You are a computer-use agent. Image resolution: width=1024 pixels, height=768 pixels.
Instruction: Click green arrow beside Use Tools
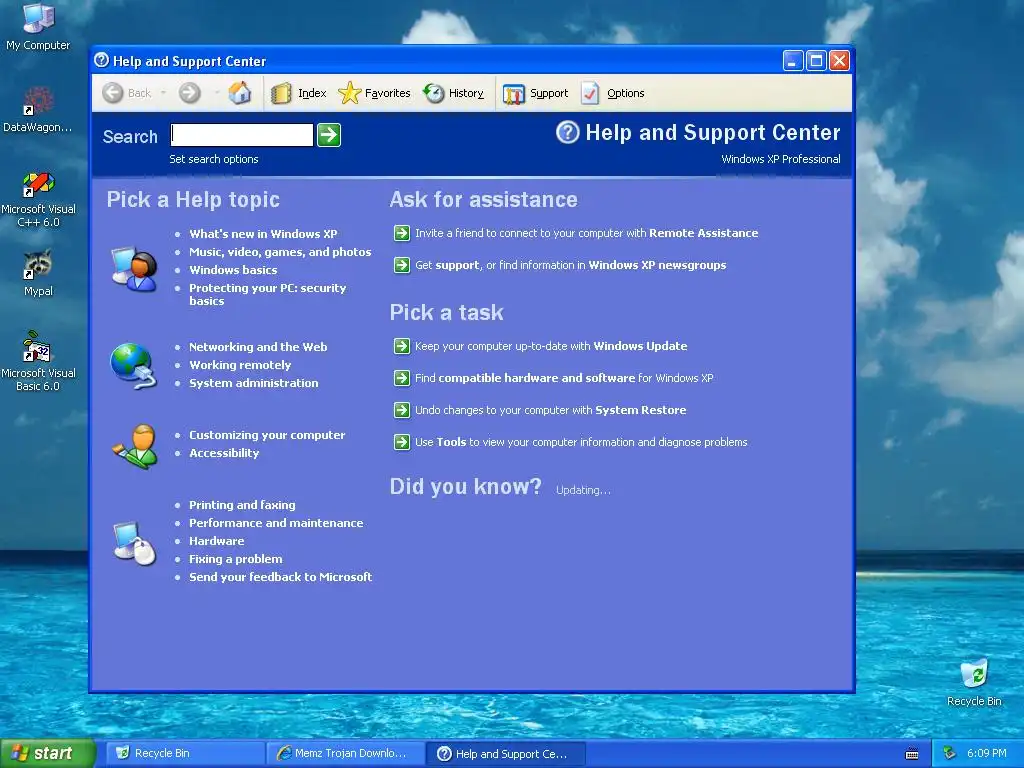[x=402, y=442]
